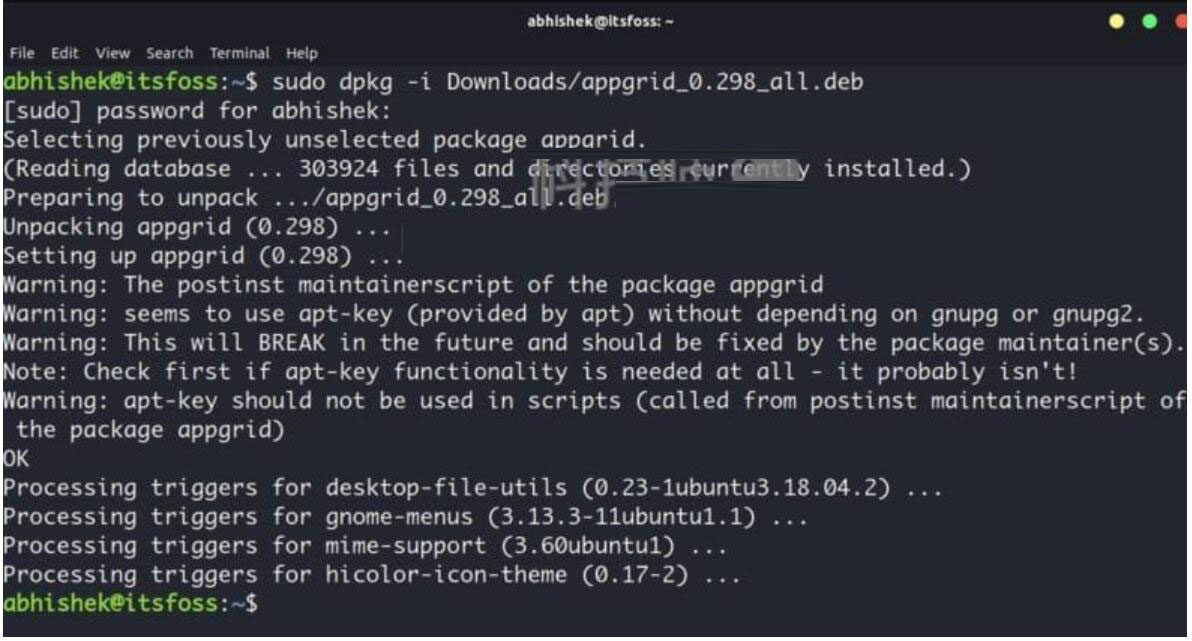This screenshot has height=641, width=1192.
Task: Click the gnome-menus trigger line
Action: 405,517
